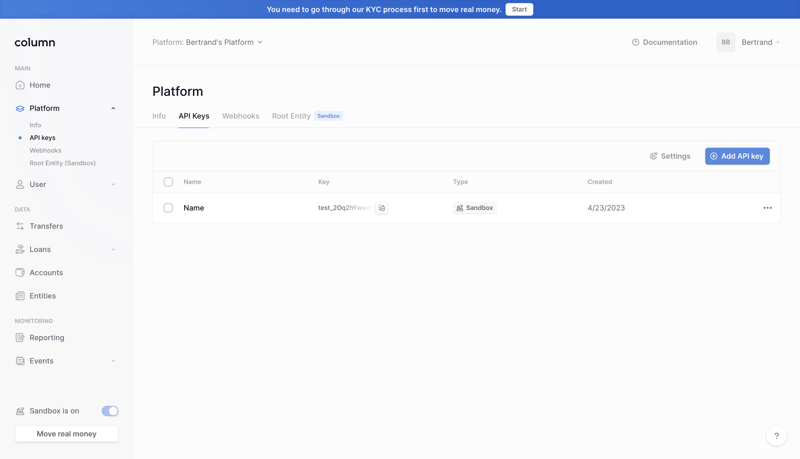Open the Documentation link
The image size is (800, 459).
tap(664, 42)
